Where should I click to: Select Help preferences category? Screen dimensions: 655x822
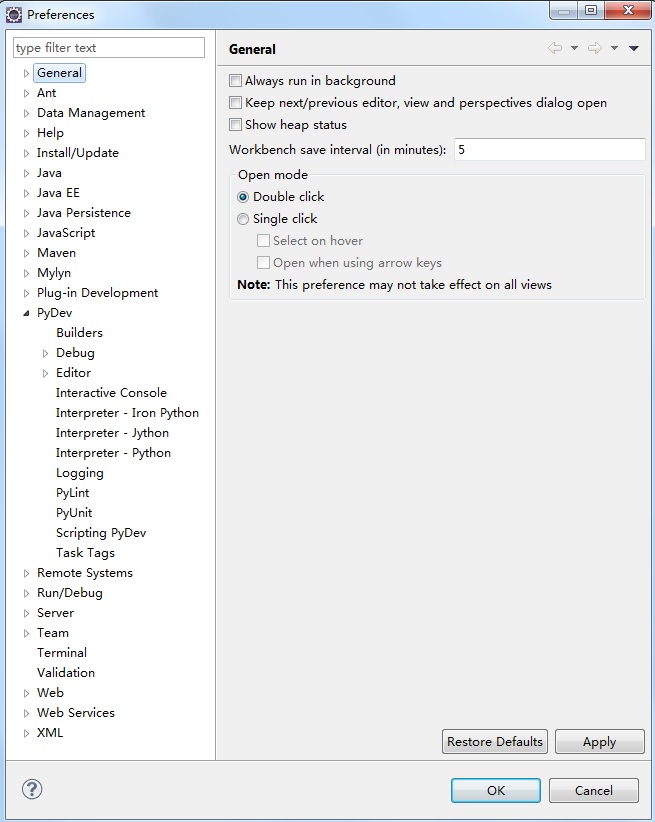pyautogui.click(x=50, y=133)
